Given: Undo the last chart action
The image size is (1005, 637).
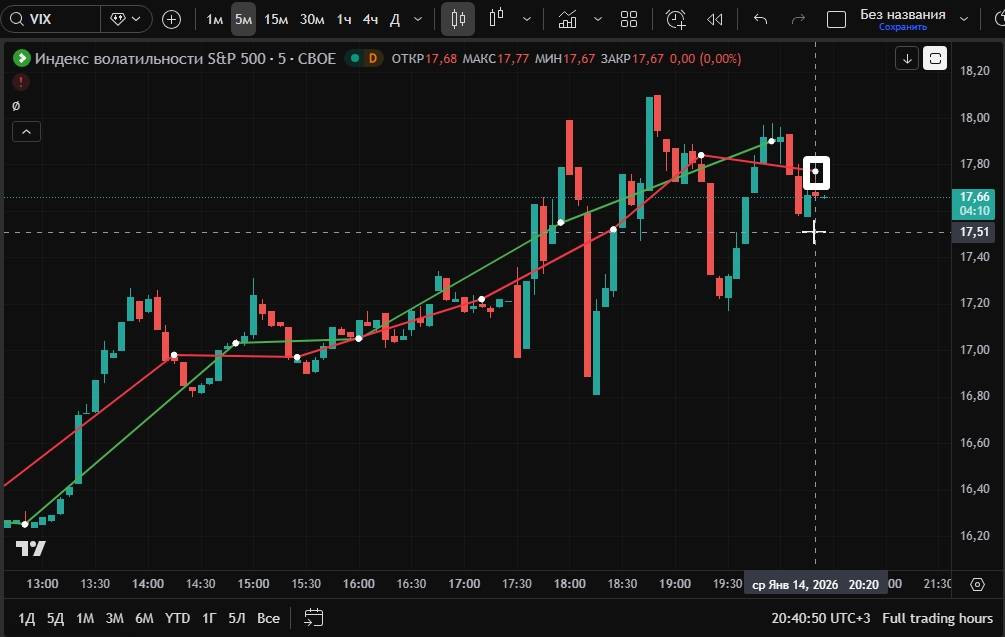Looking at the screenshot, I should click(760, 19).
